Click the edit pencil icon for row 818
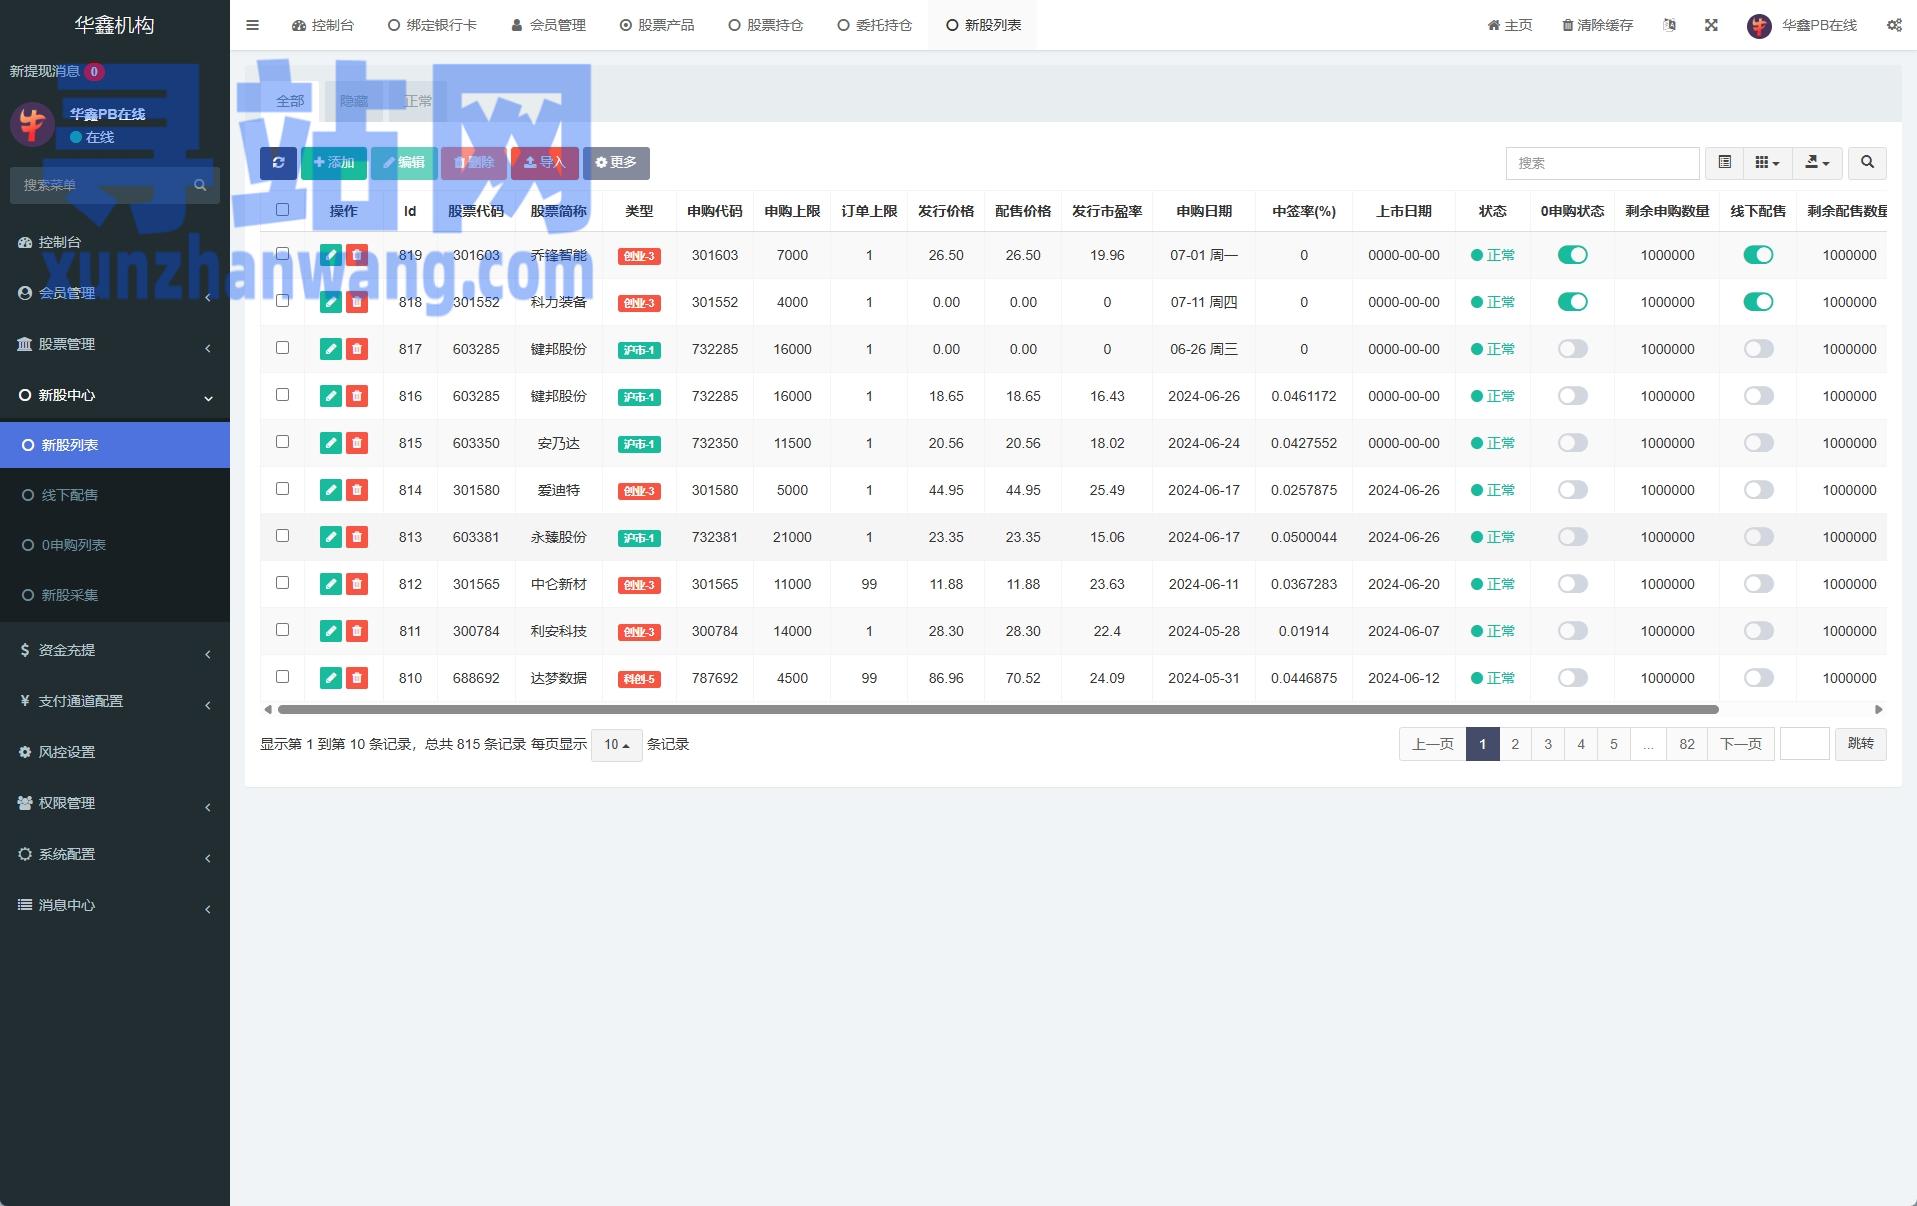This screenshot has width=1917, height=1206. pos(331,302)
